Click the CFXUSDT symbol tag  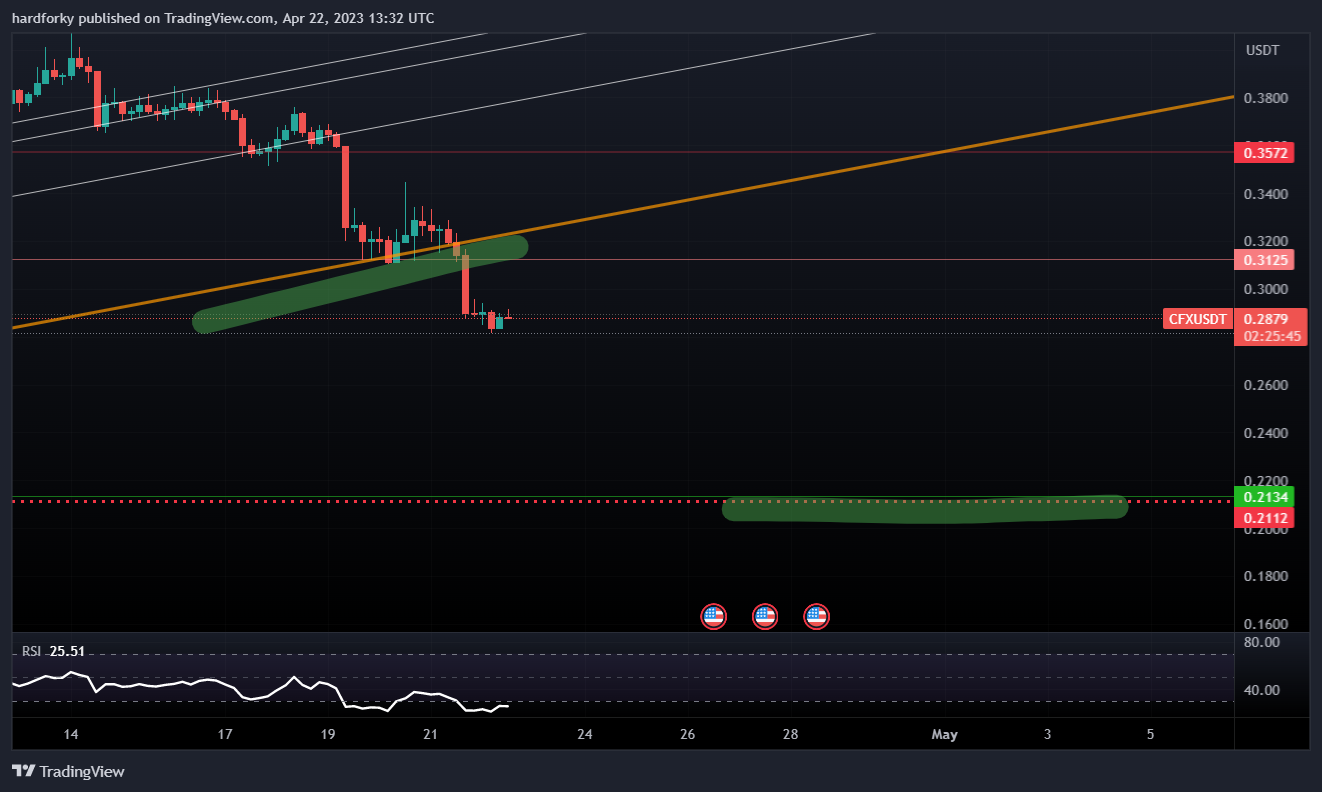coord(1198,319)
